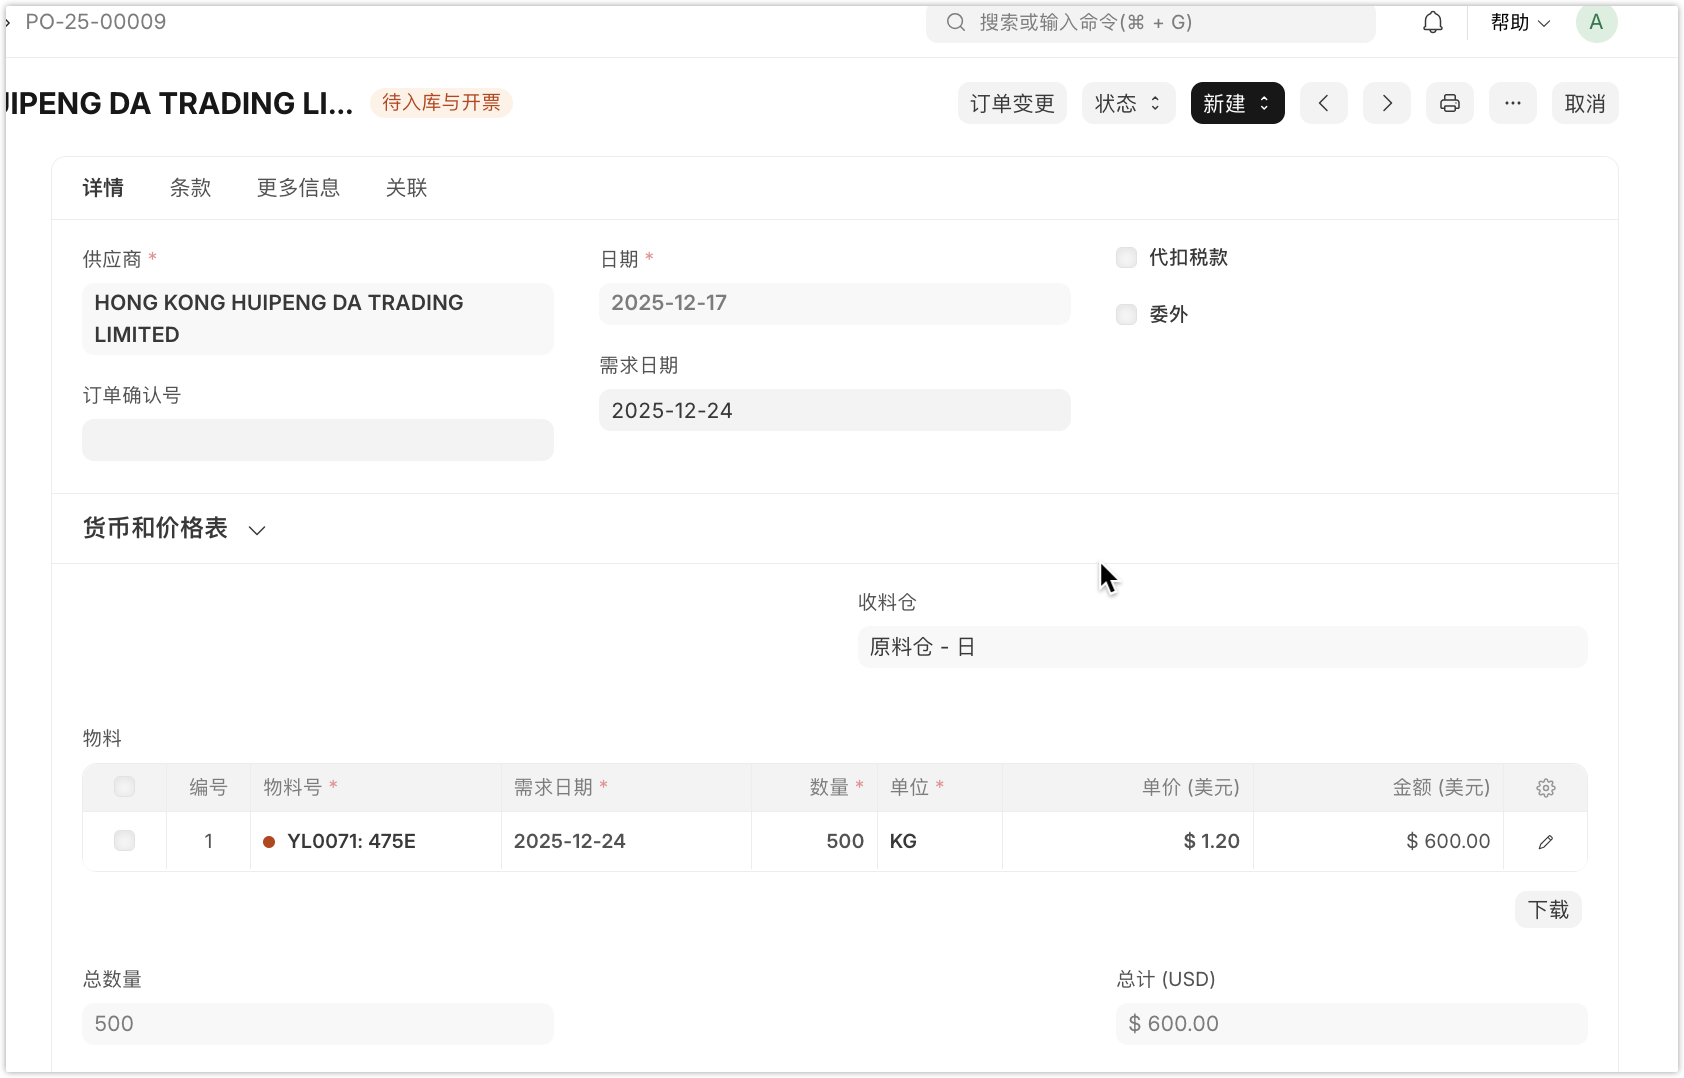Open the user avatar A menu

tap(1596, 22)
